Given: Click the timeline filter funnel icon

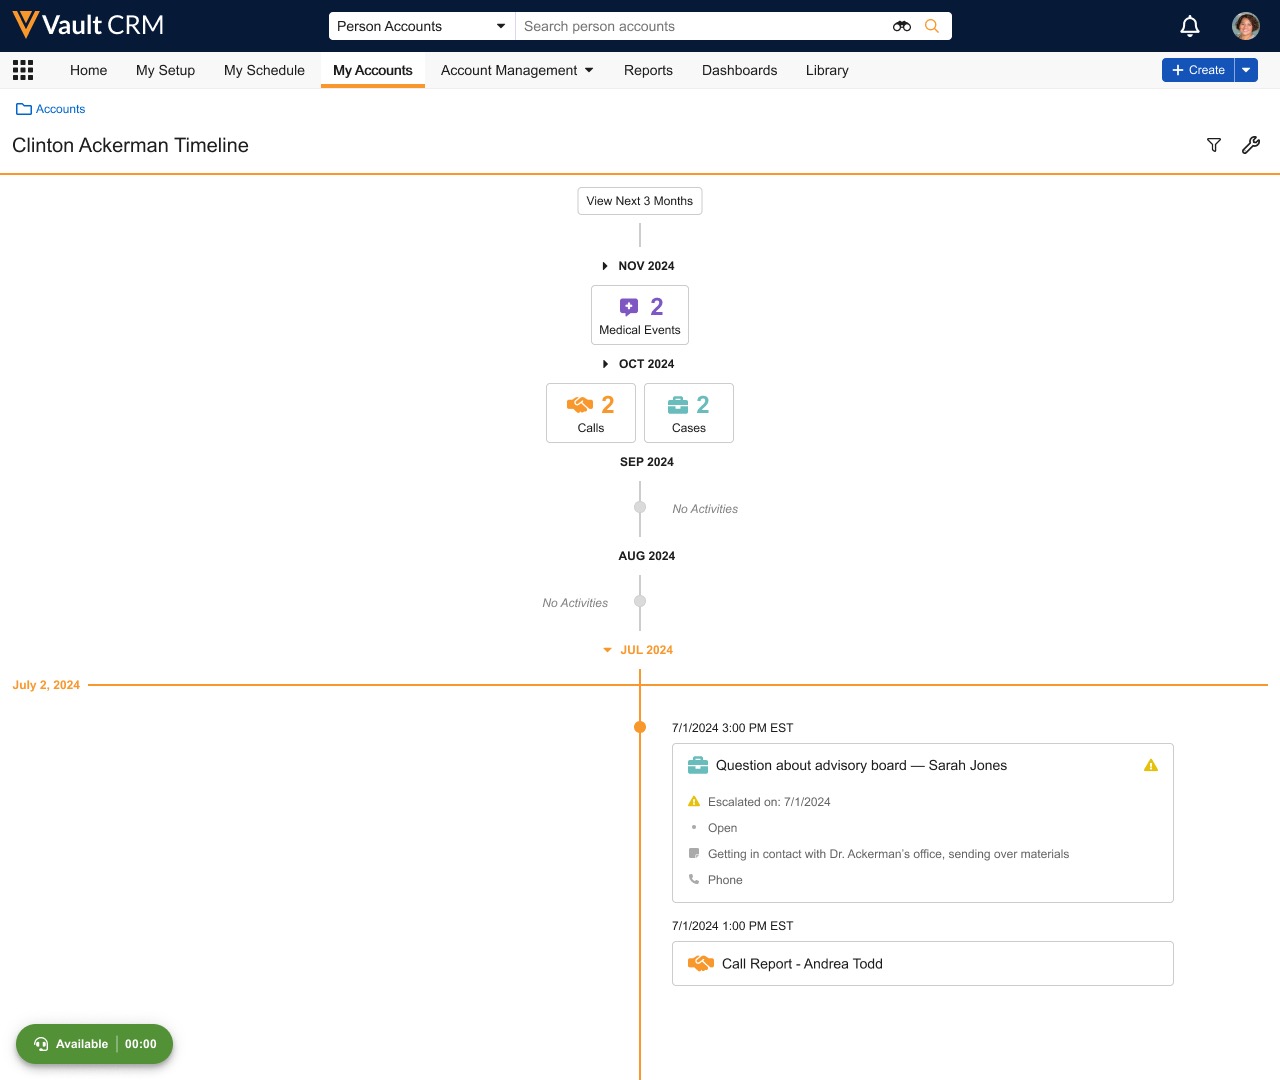Looking at the screenshot, I should 1214,146.
